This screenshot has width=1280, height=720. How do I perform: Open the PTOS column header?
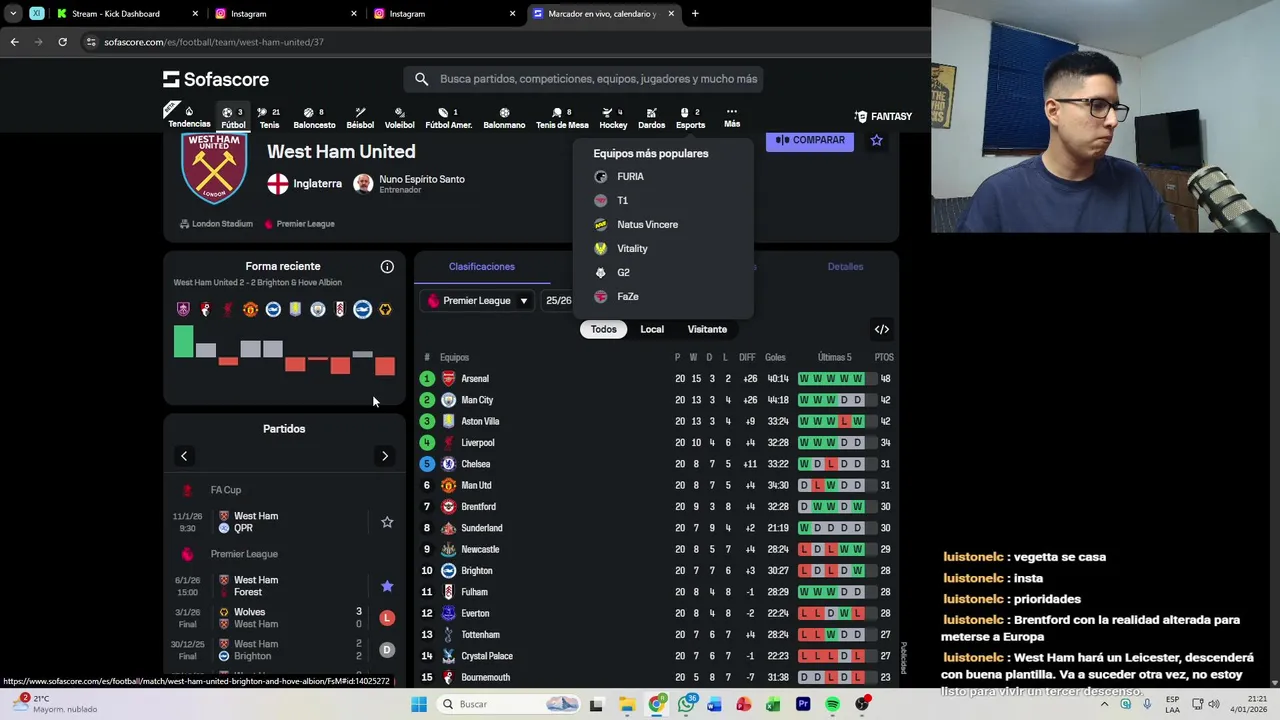pyautogui.click(x=884, y=357)
